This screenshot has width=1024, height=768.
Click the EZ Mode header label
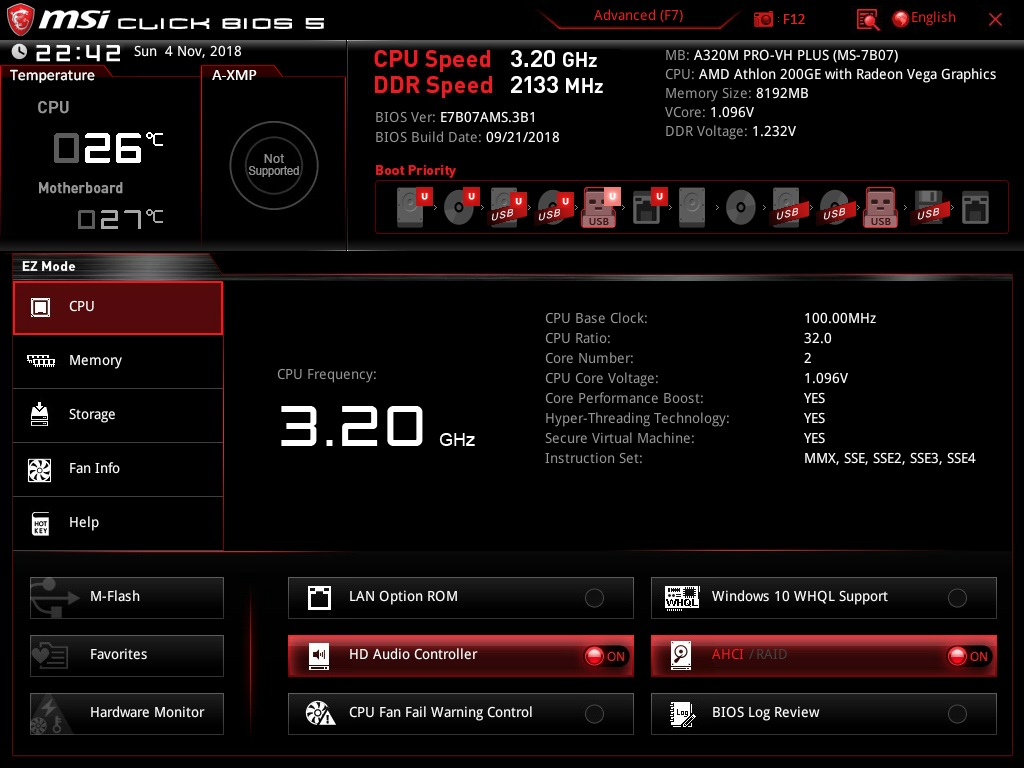click(x=49, y=266)
